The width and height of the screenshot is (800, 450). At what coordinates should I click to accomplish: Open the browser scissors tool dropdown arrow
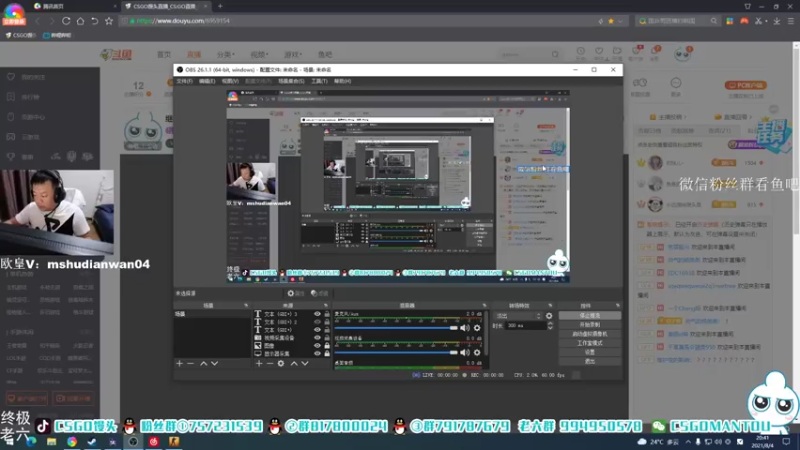click(x=766, y=21)
